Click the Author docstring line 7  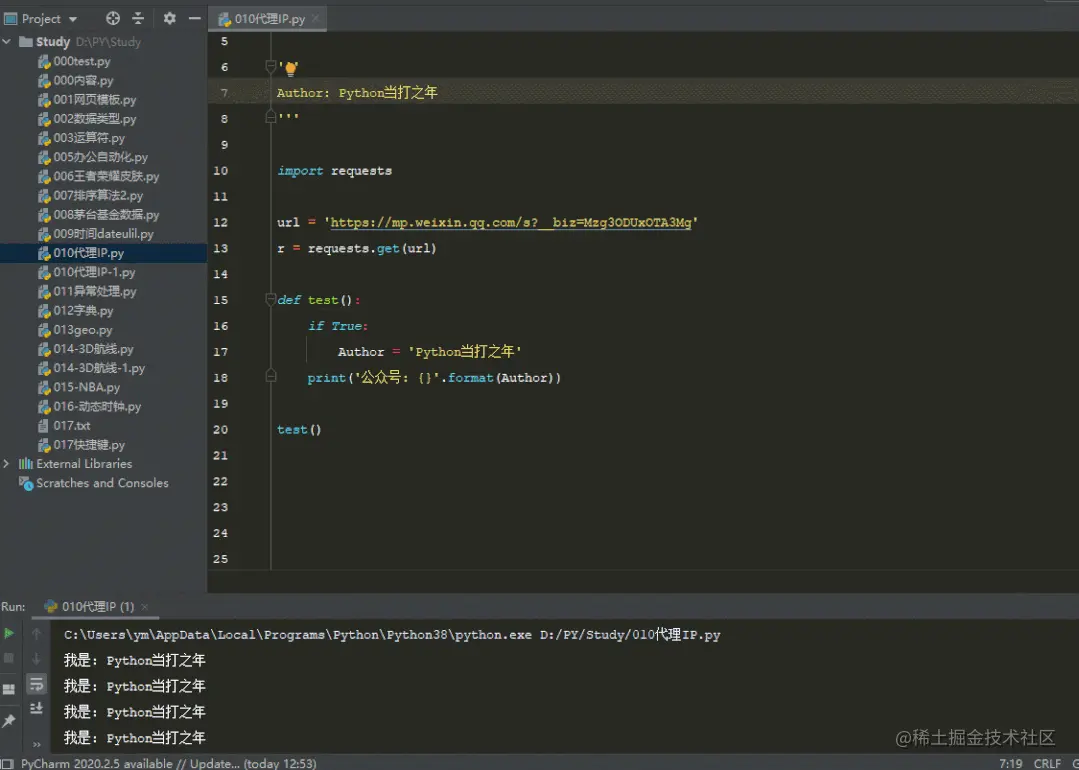point(357,93)
